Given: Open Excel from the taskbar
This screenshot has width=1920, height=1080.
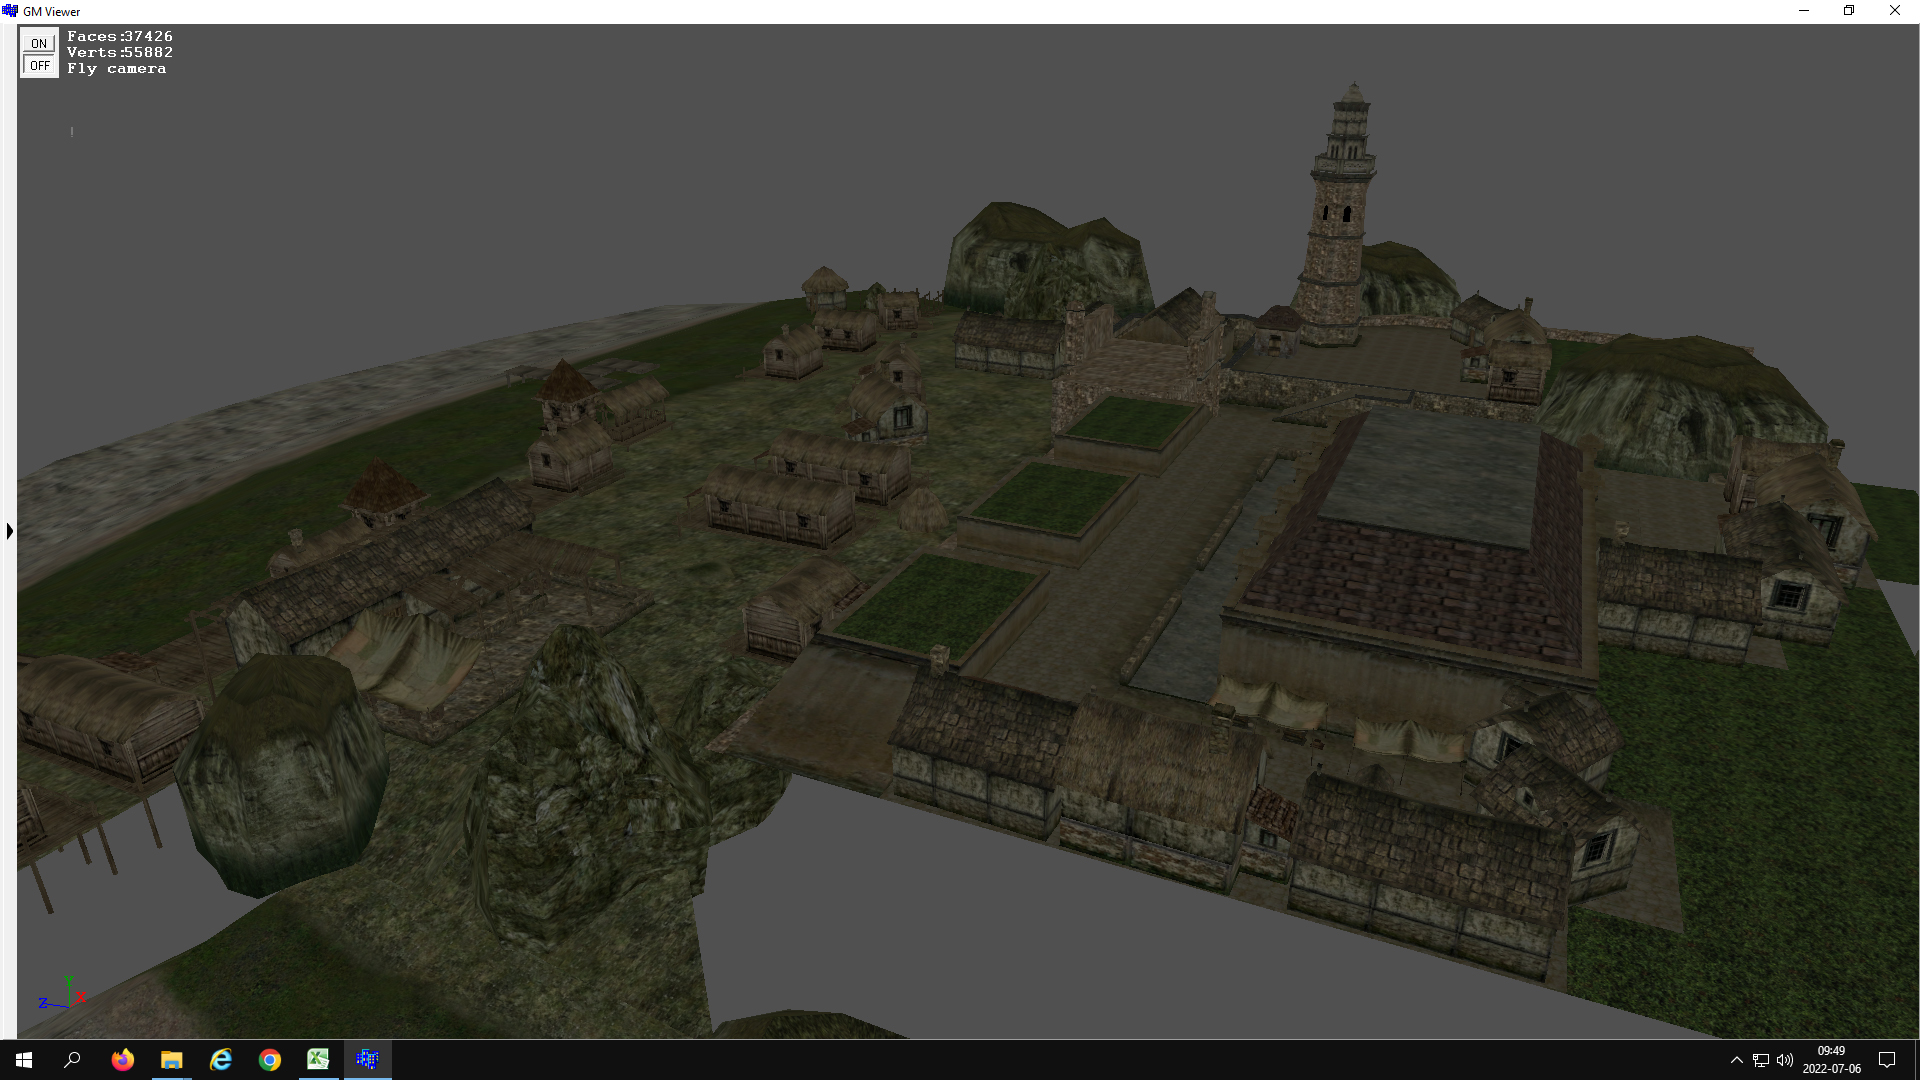Looking at the screenshot, I should pyautogui.click(x=318, y=1059).
